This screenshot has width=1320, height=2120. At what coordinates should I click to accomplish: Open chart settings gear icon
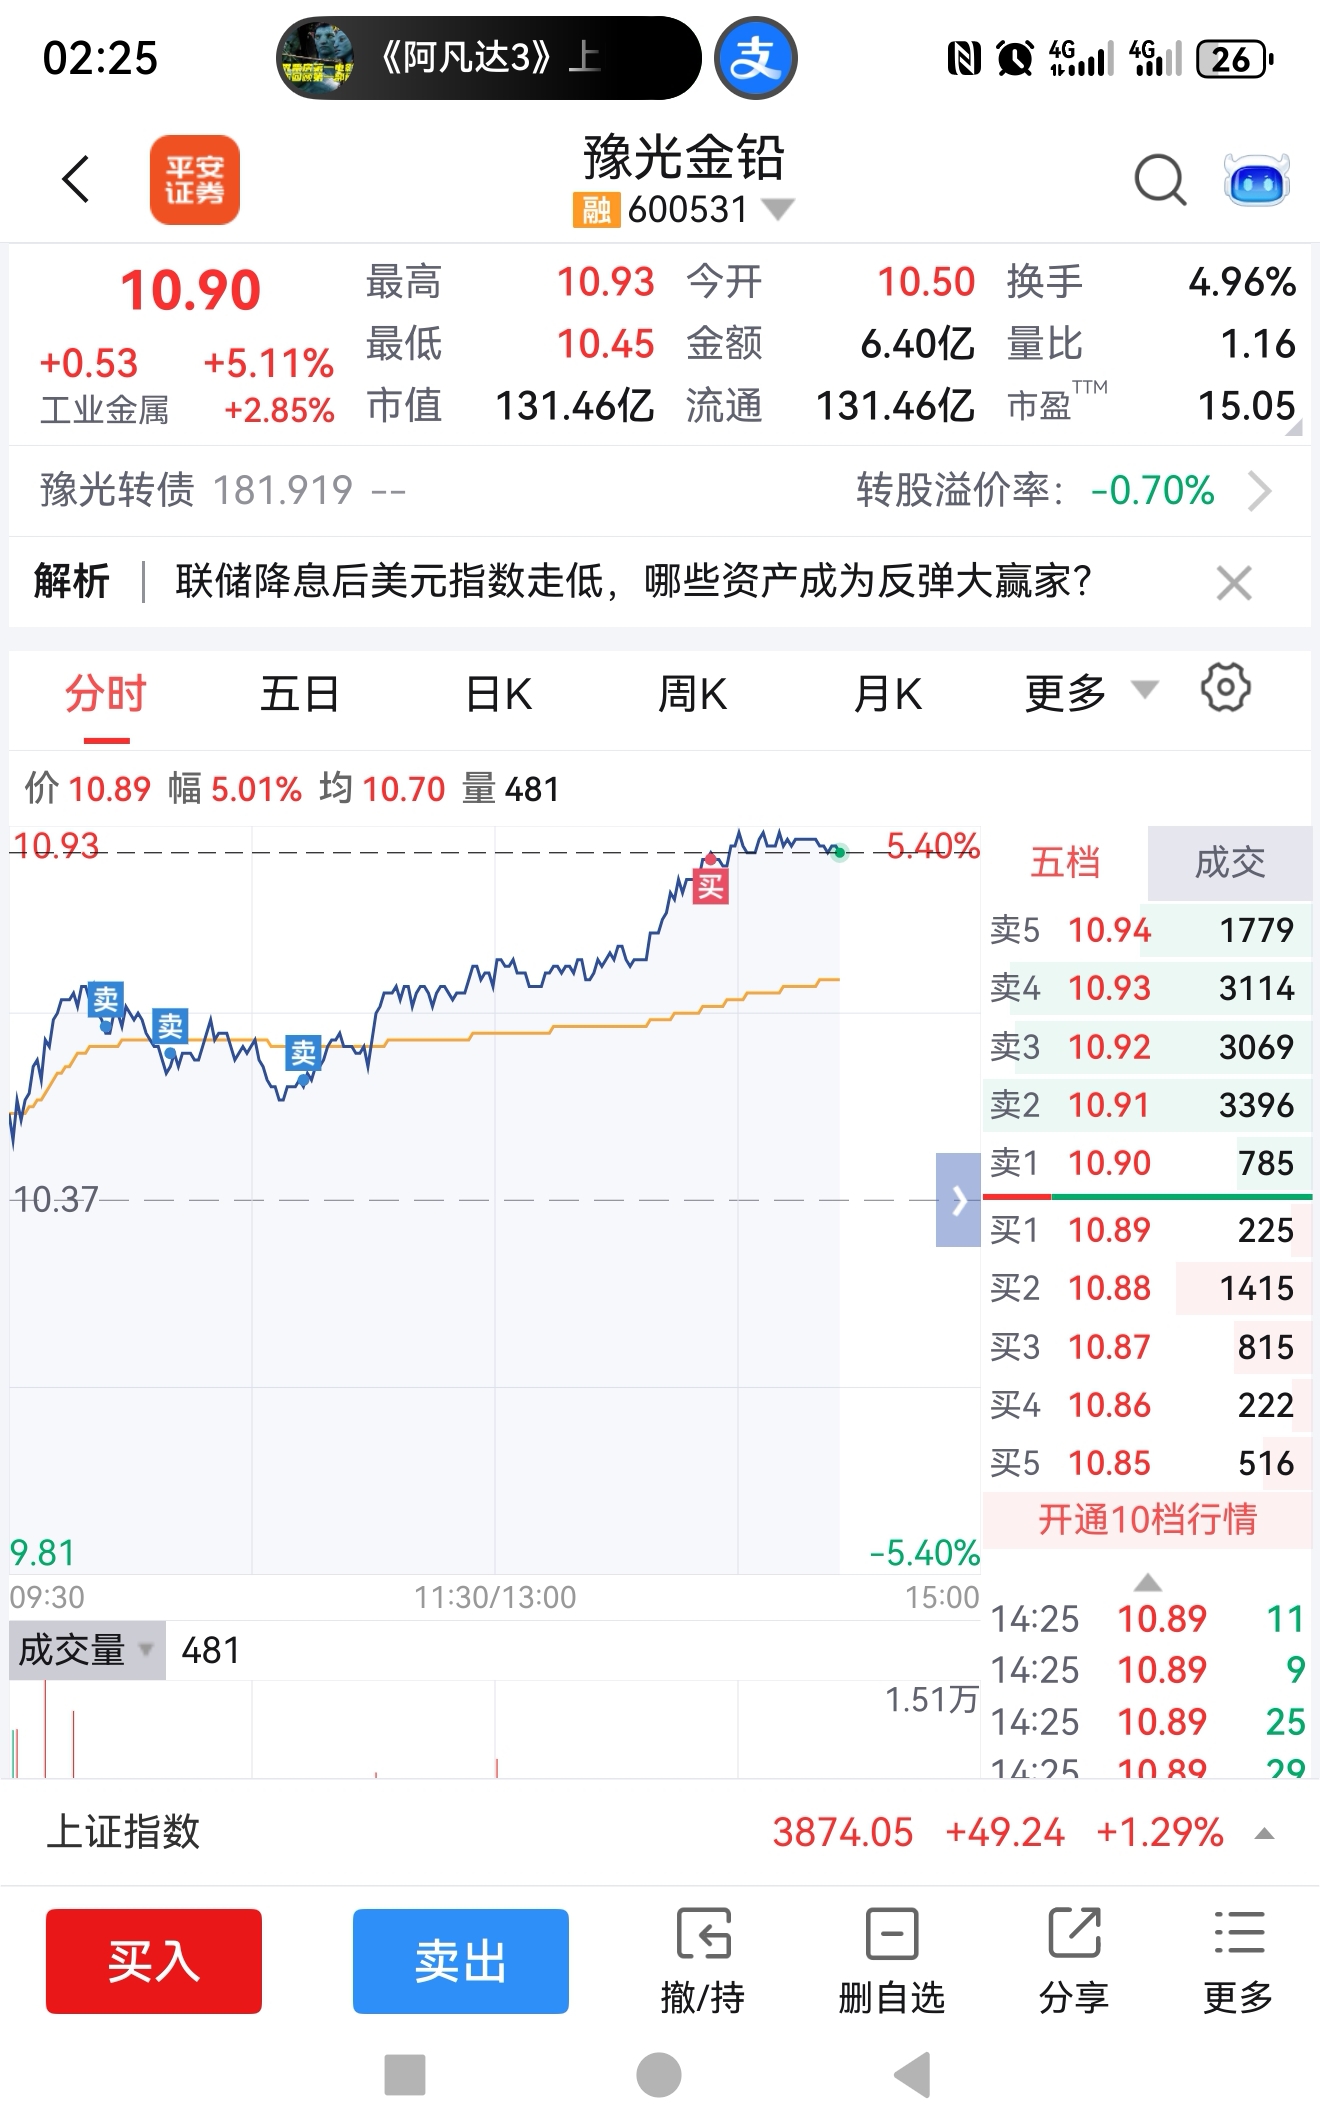(x=1226, y=688)
